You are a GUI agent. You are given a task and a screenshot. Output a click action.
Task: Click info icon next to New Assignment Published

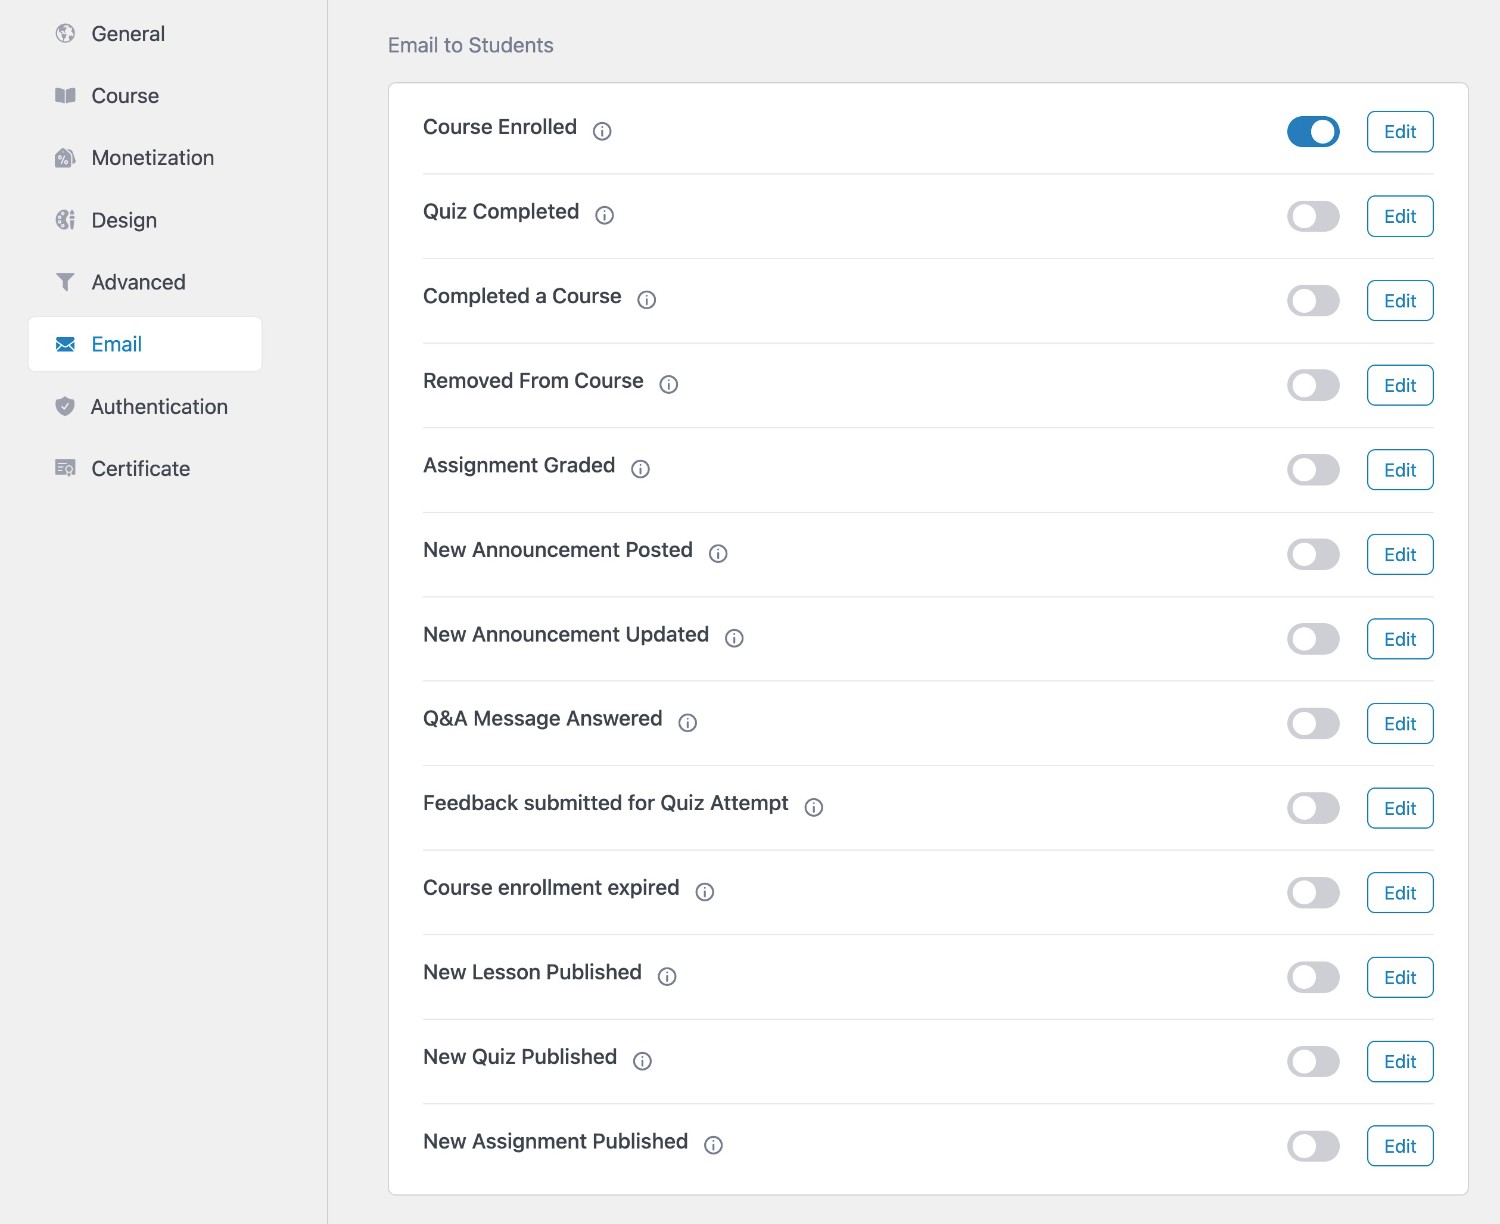(713, 1145)
